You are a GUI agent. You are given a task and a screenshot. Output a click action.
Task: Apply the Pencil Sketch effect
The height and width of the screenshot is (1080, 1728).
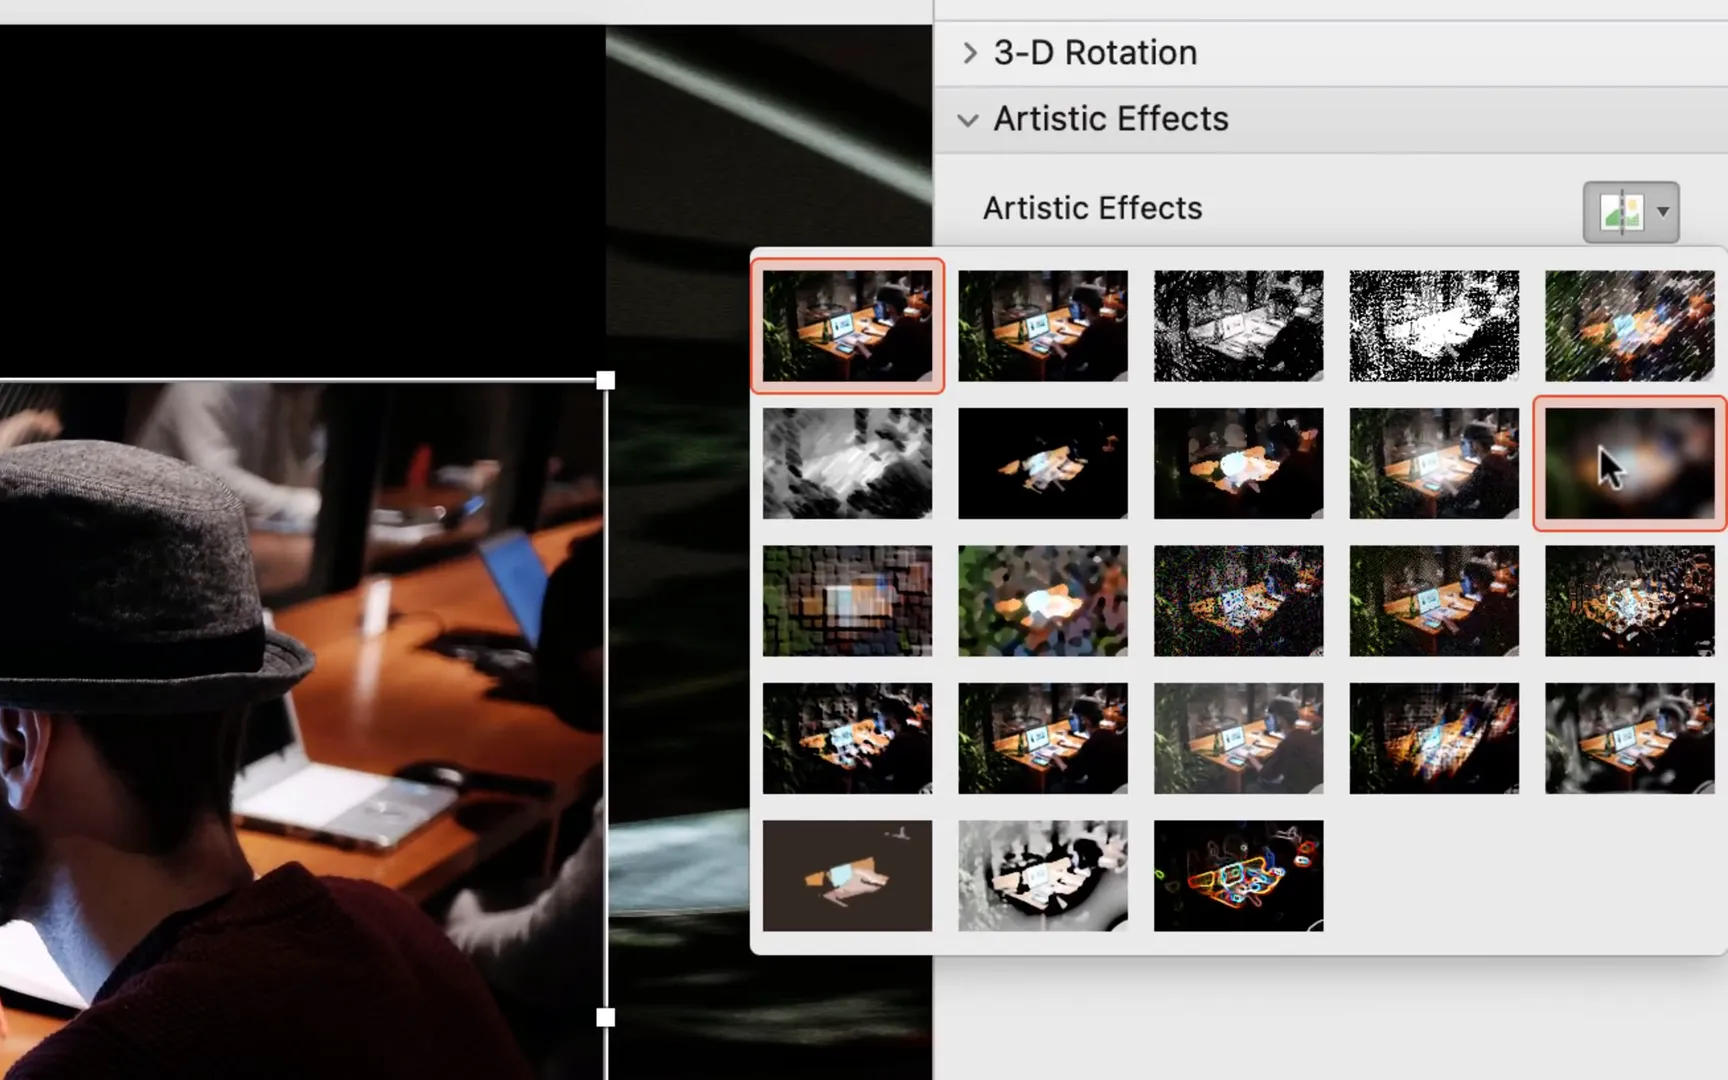click(x=1434, y=325)
